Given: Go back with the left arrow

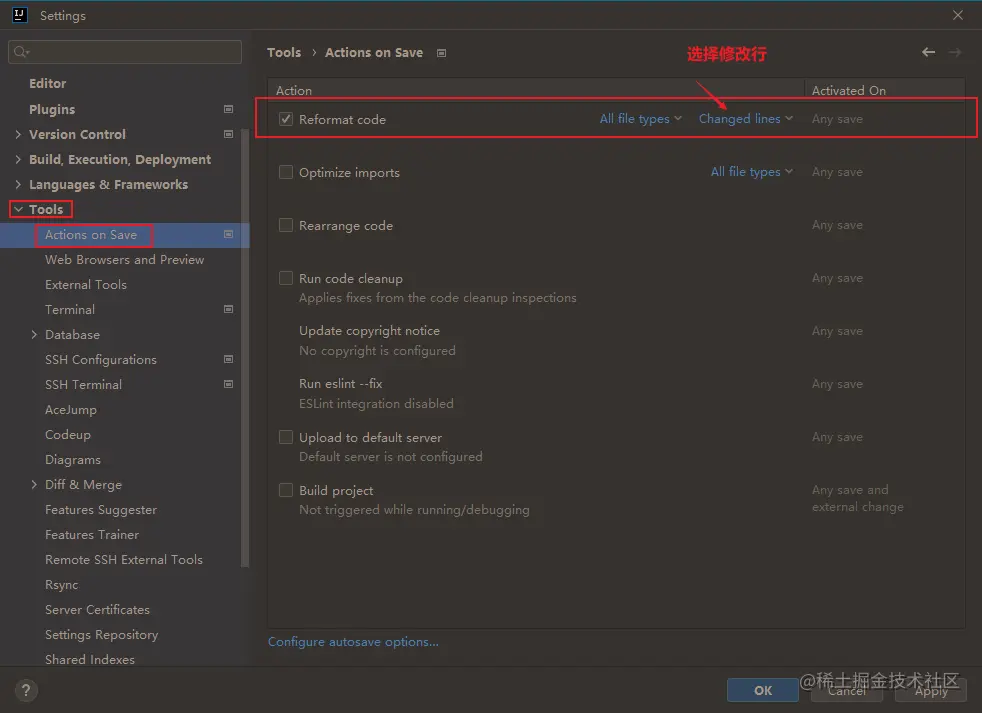Looking at the screenshot, I should [928, 53].
